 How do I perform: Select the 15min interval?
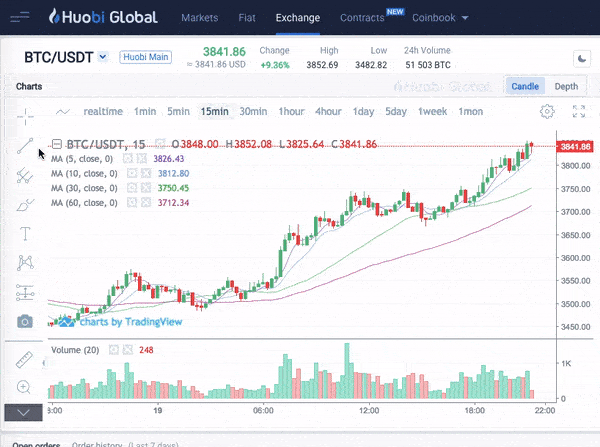point(215,111)
